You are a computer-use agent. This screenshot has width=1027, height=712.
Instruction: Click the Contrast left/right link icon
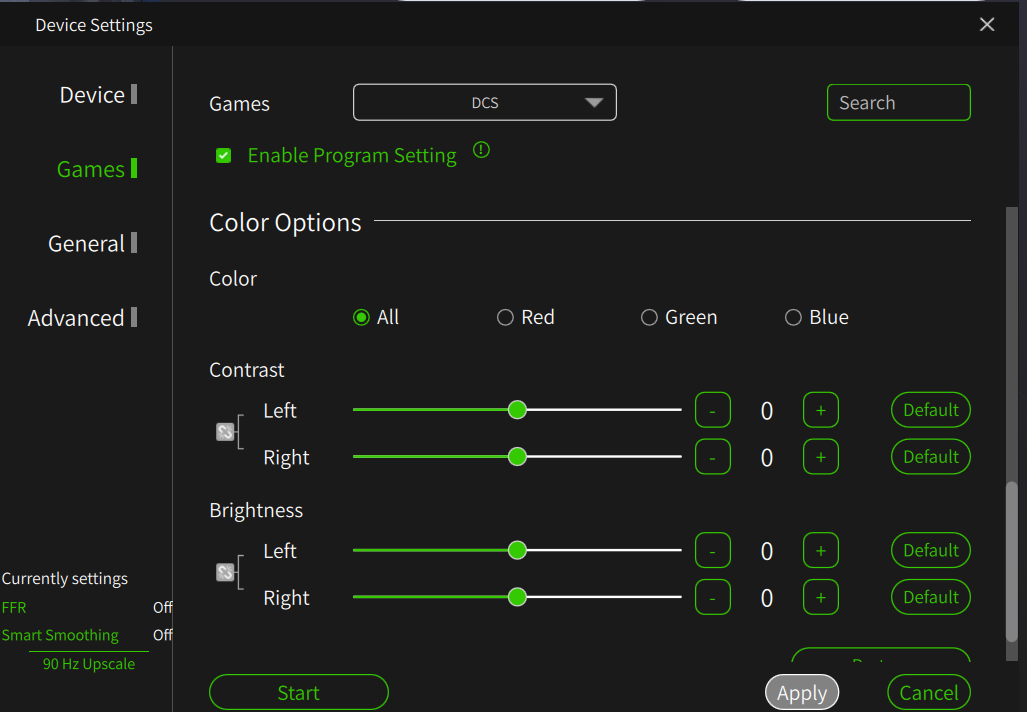click(x=225, y=432)
